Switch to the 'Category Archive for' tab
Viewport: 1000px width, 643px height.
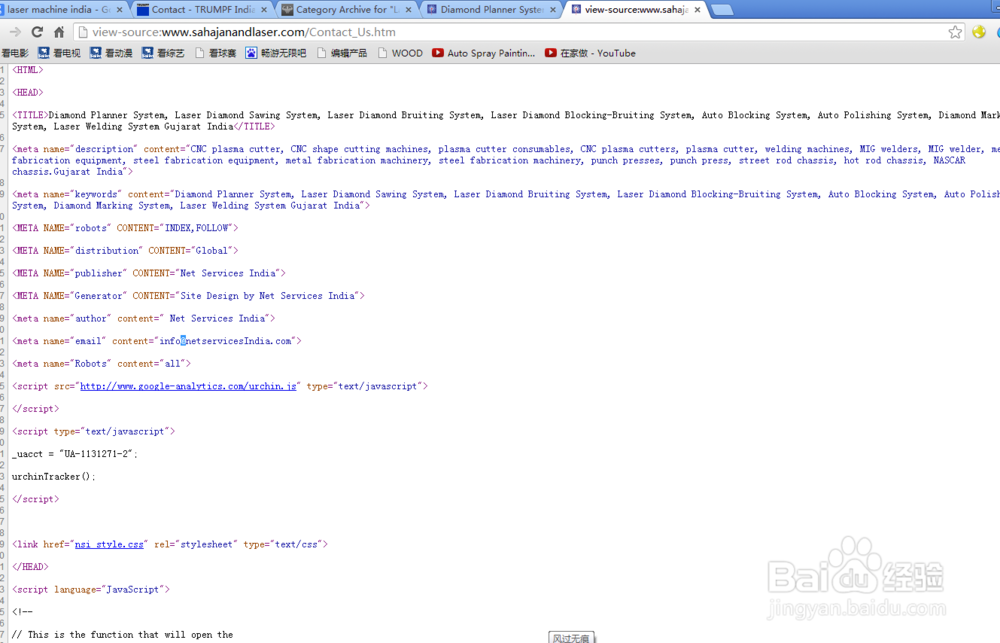pos(348,10)
